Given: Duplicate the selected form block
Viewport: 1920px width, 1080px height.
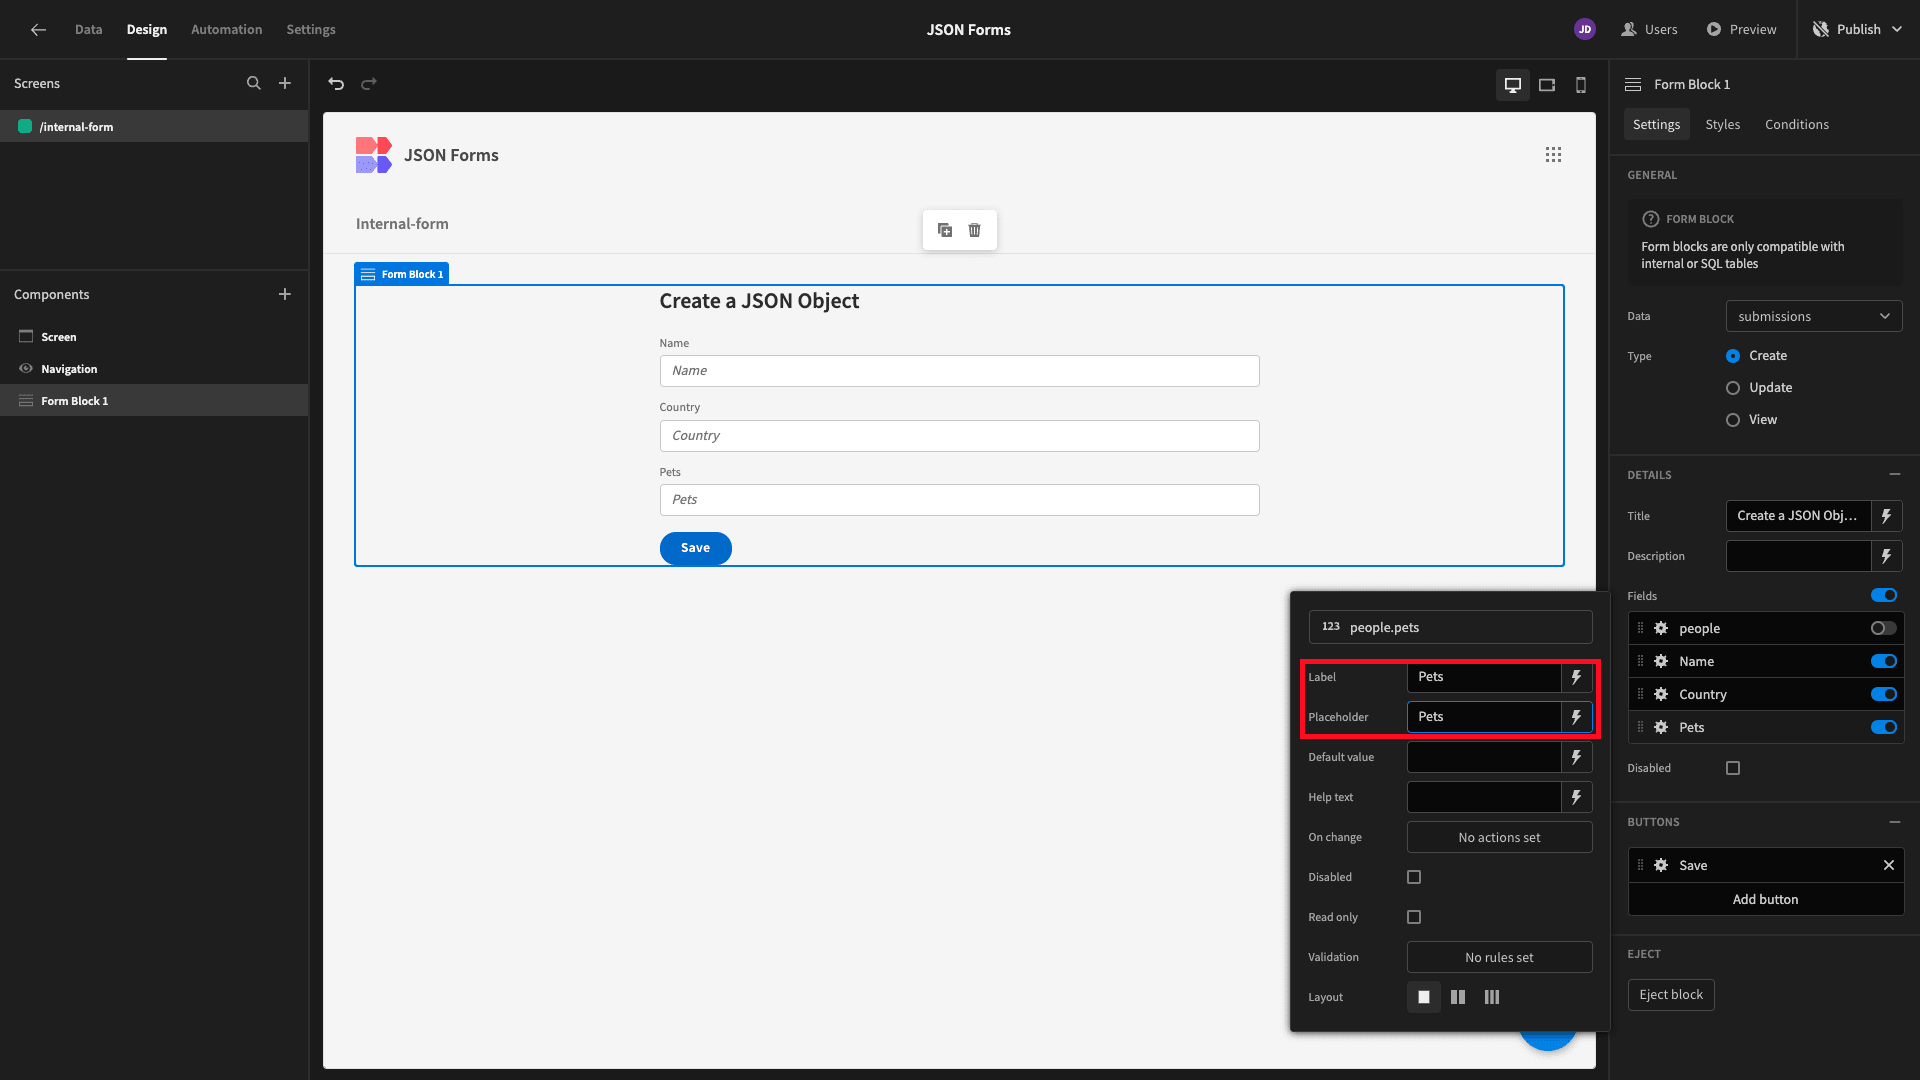Looking at the screenshot, I should (945, 230).
